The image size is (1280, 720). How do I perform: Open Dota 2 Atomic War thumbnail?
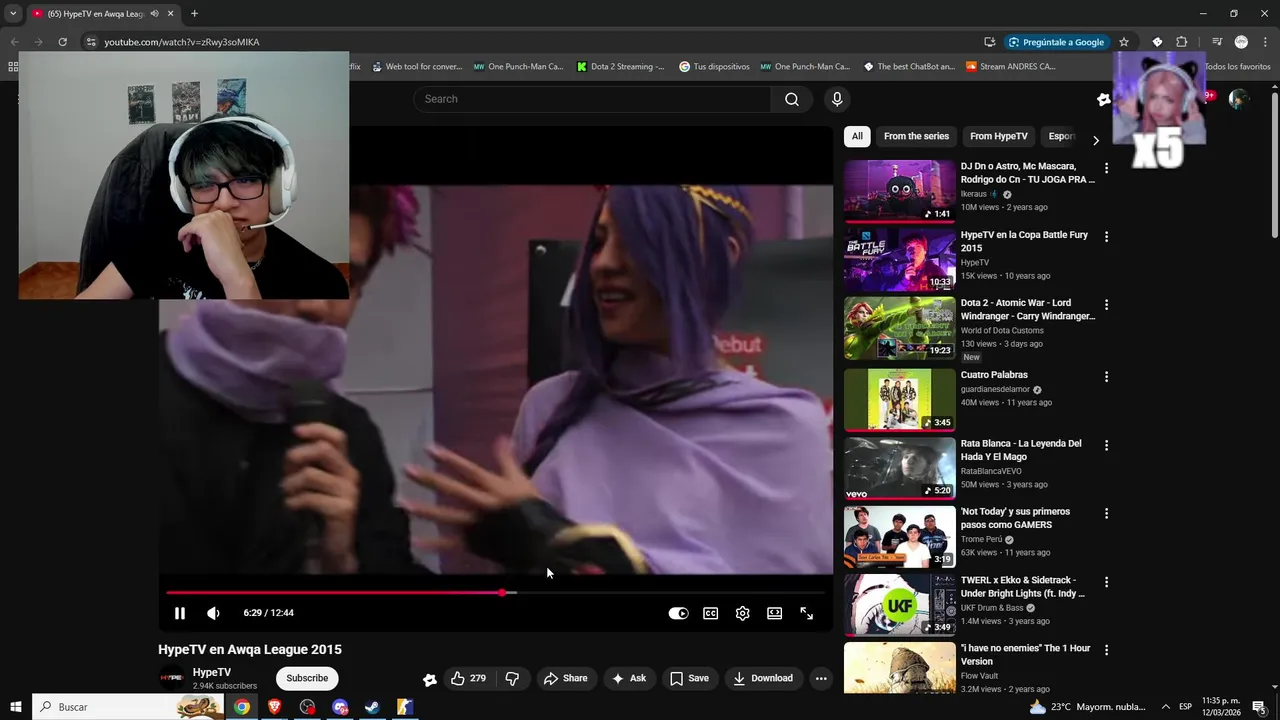(x=900, y=328)
